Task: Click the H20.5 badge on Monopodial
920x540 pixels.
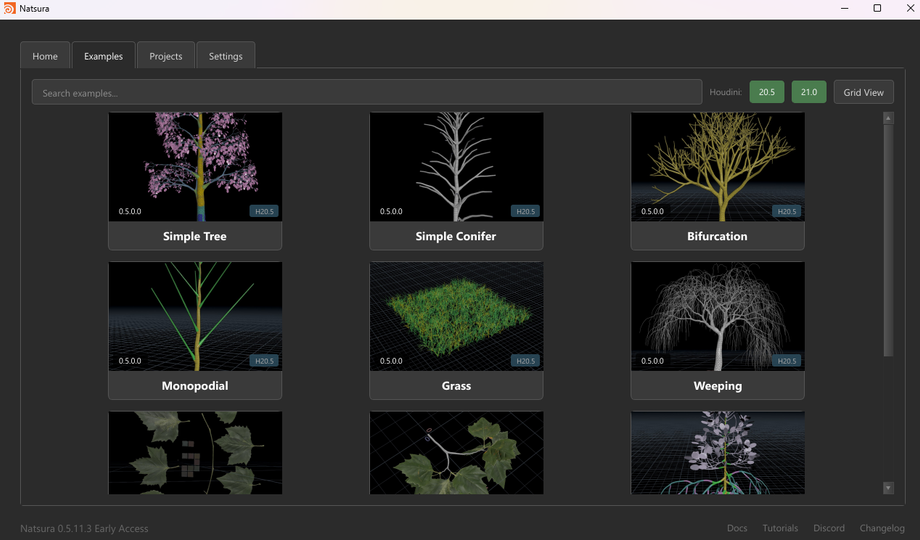Action: click(264, 361)
